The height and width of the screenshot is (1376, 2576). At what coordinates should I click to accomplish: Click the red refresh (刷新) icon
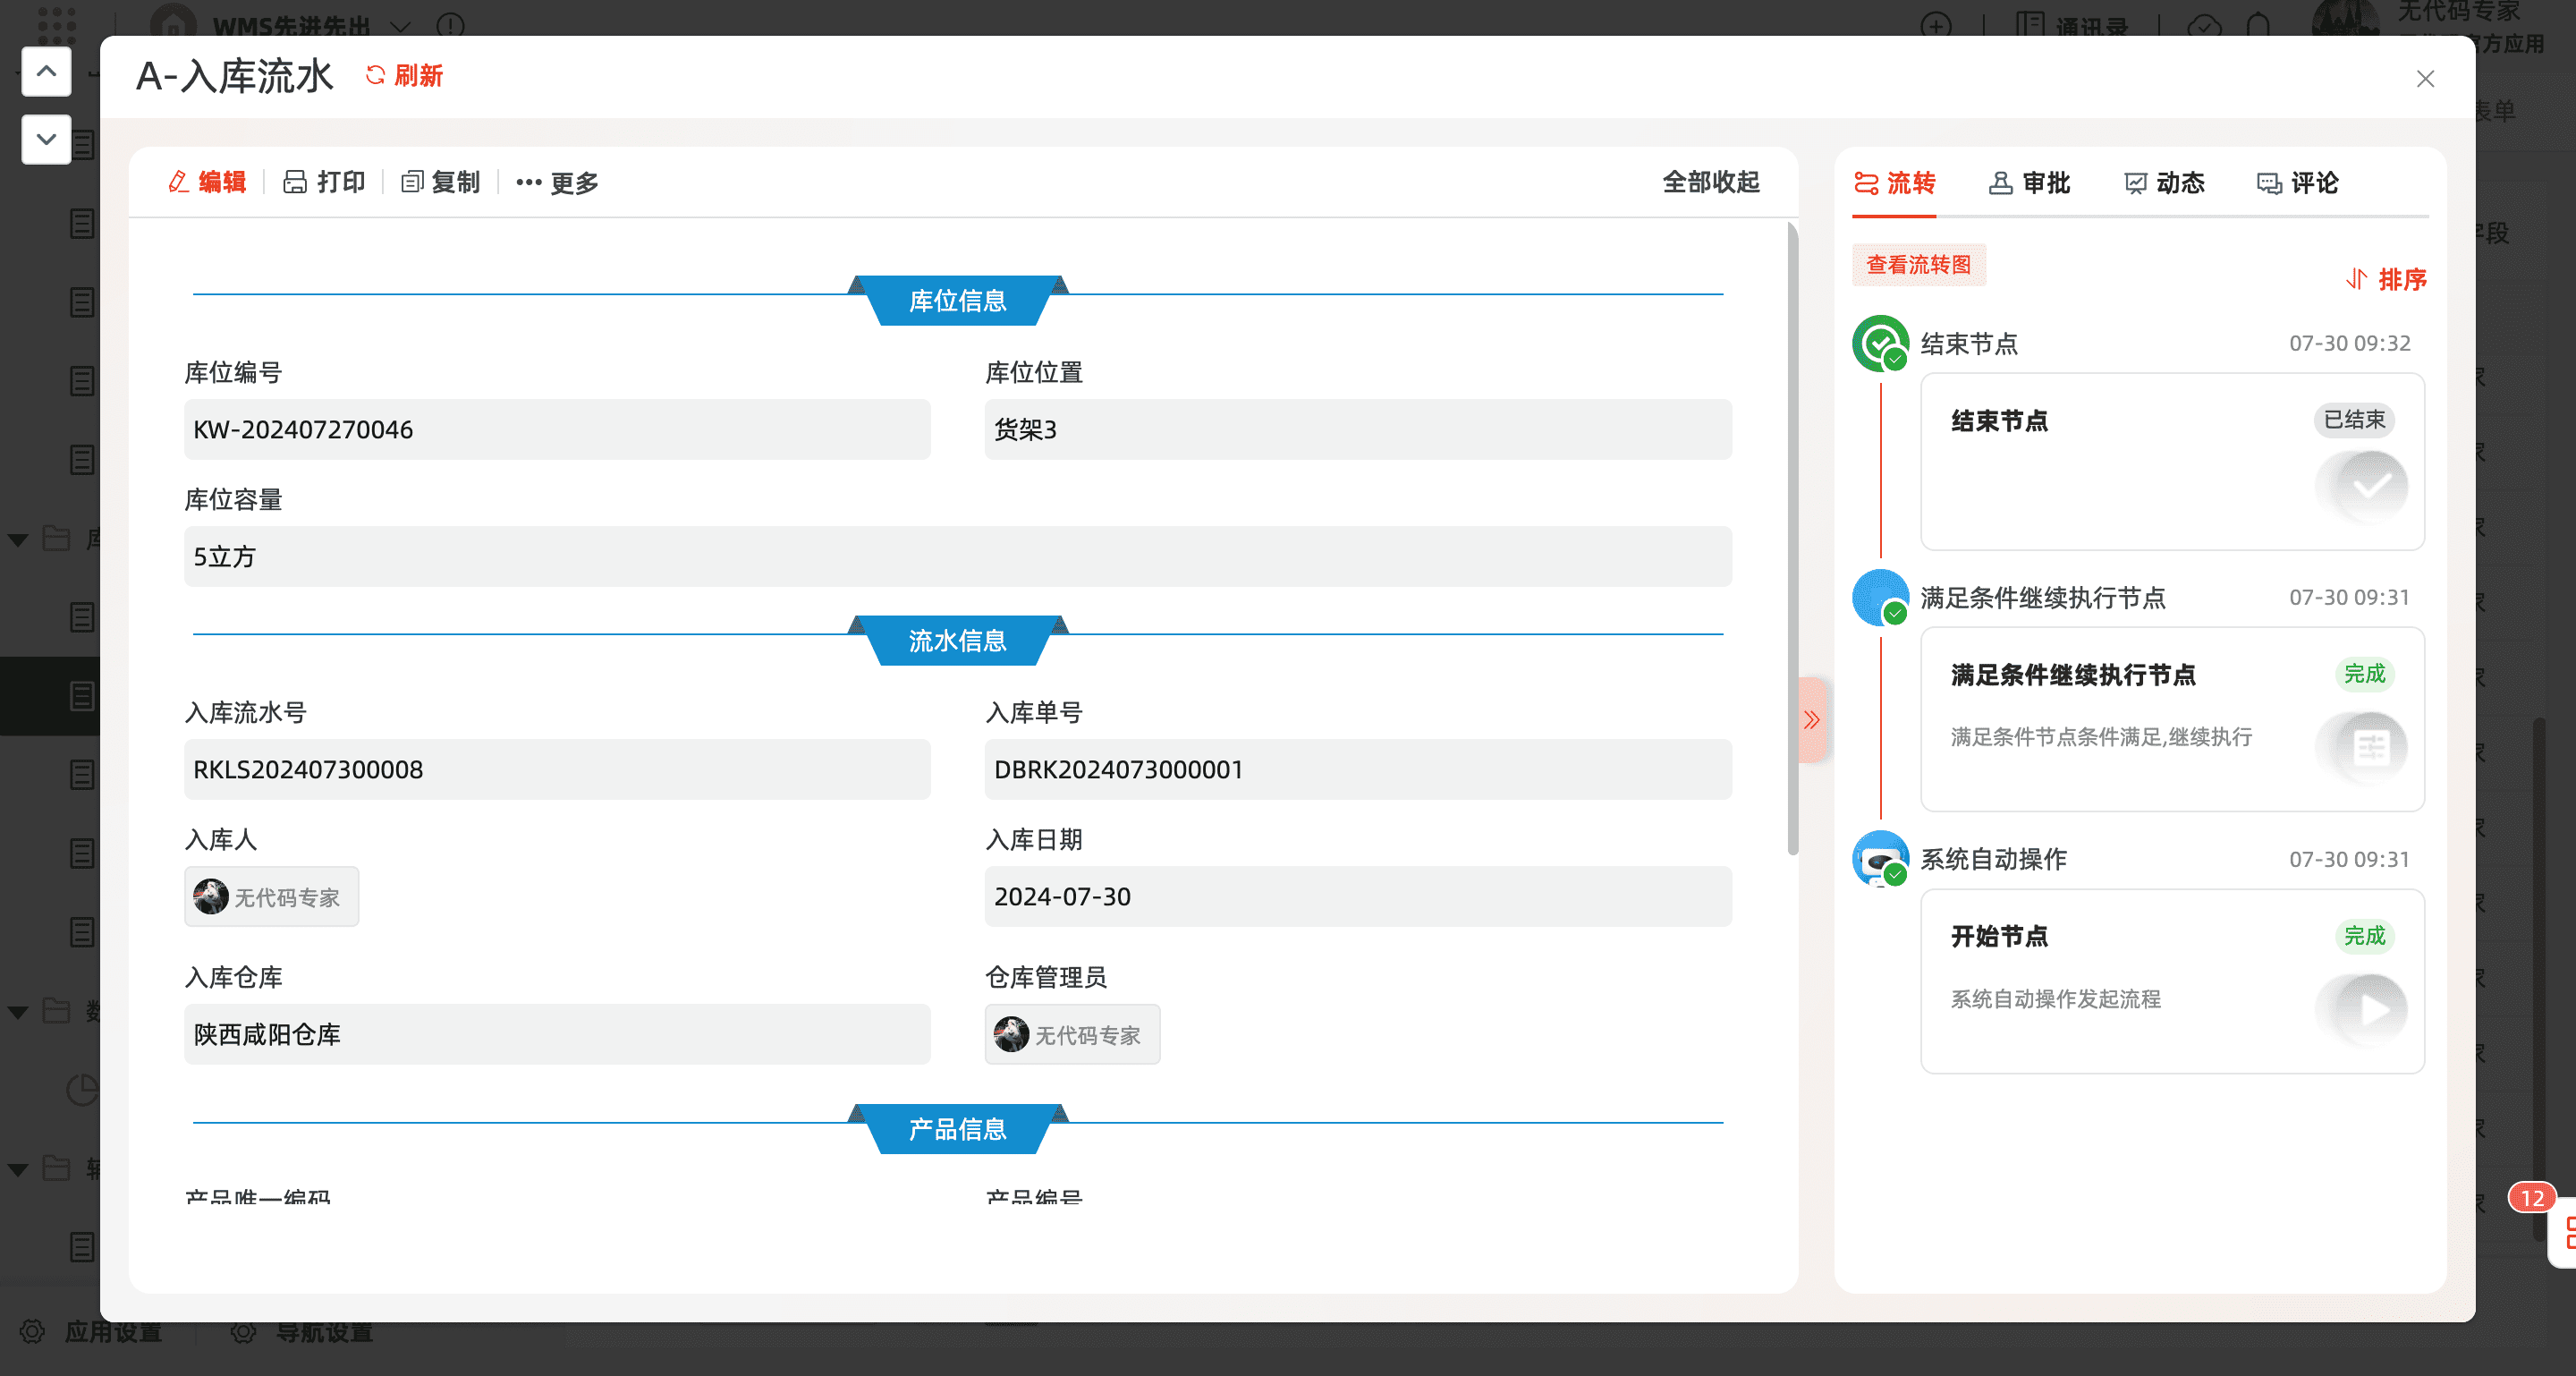375,75
